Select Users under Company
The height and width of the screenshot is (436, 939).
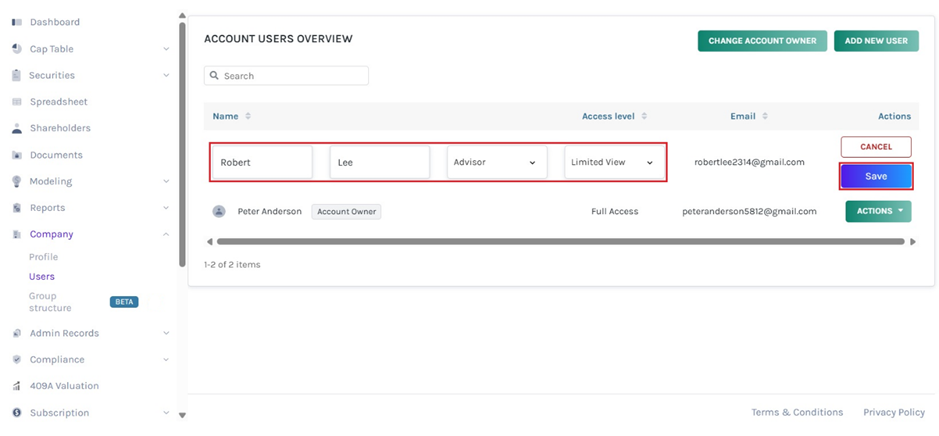(x=42, y=277)
